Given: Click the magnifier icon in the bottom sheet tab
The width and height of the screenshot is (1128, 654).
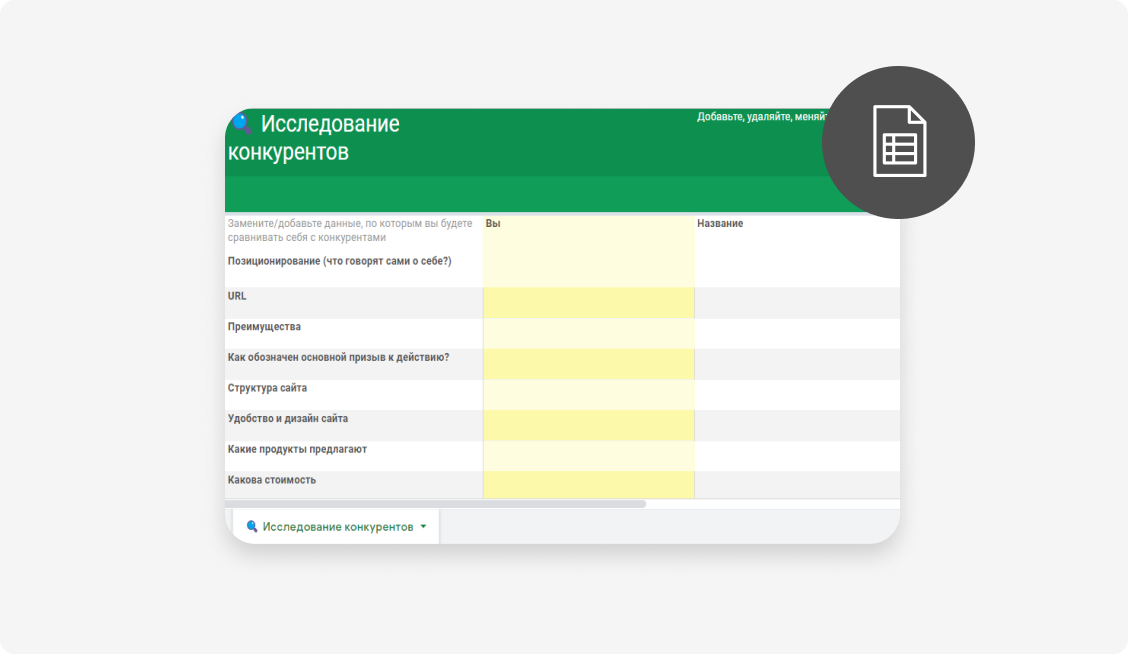Looking at the screenshot, I should [252, 527].
